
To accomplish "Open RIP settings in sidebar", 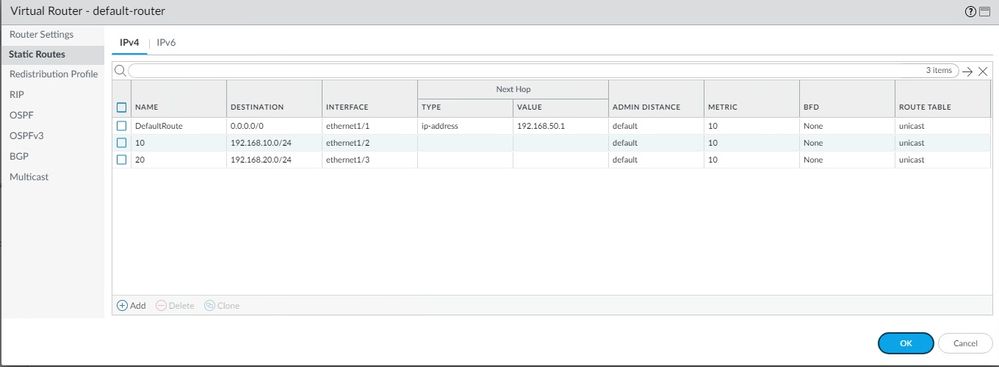I will 17,95.
